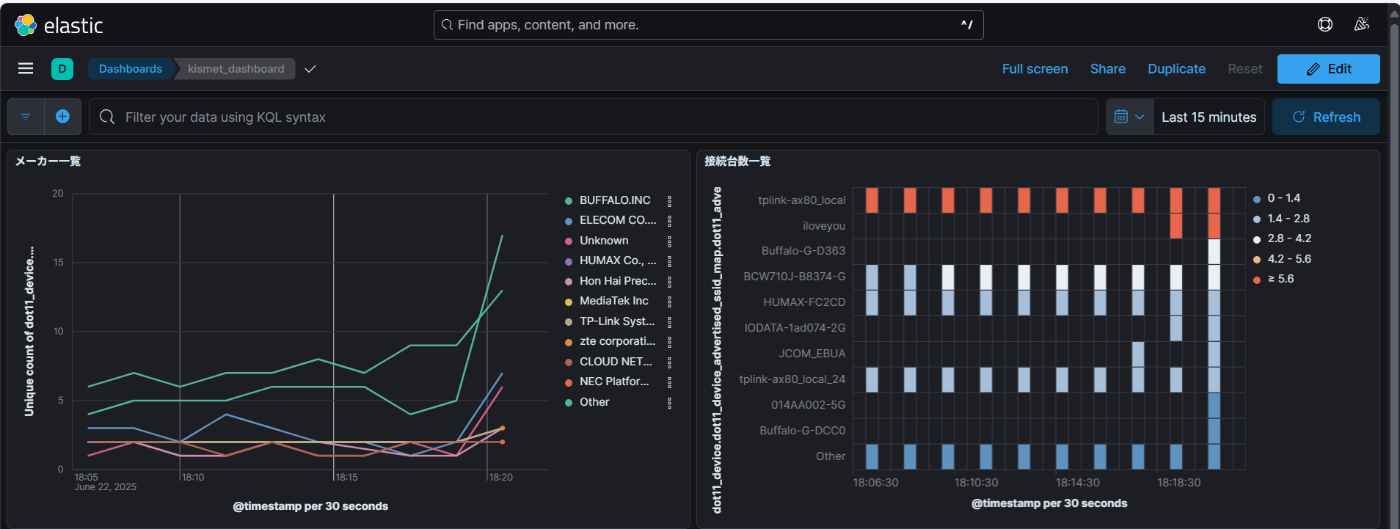Toggle BUFFALO.INC legend series

click(x=614, y=201)
